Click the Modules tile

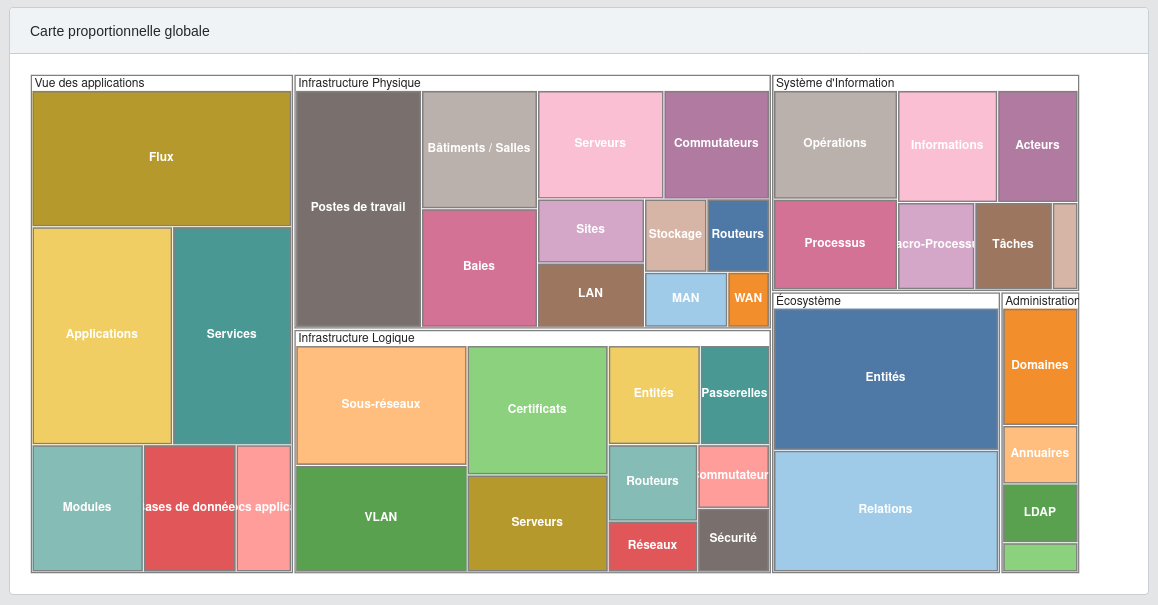pyautogui.click(x=87, y=508)
